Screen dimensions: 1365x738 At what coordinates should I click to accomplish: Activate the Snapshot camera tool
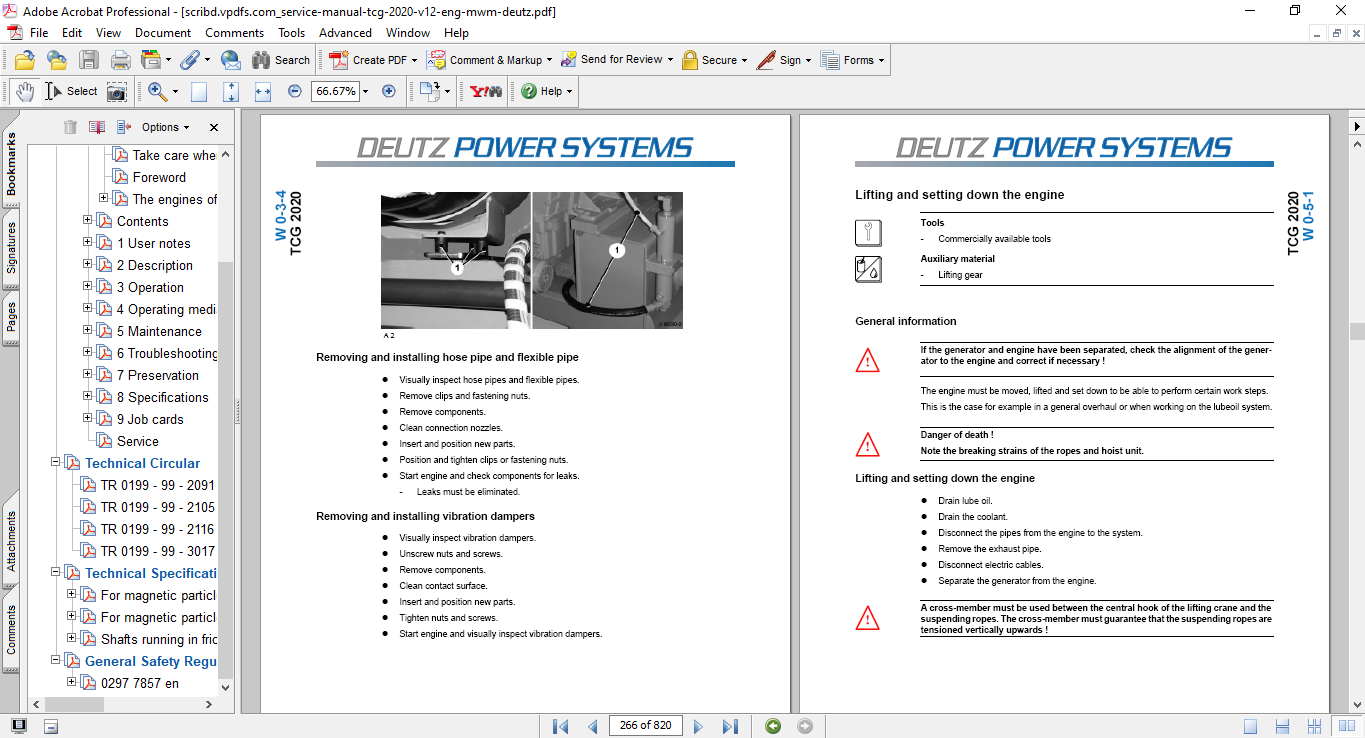click(x=117, y=91)
